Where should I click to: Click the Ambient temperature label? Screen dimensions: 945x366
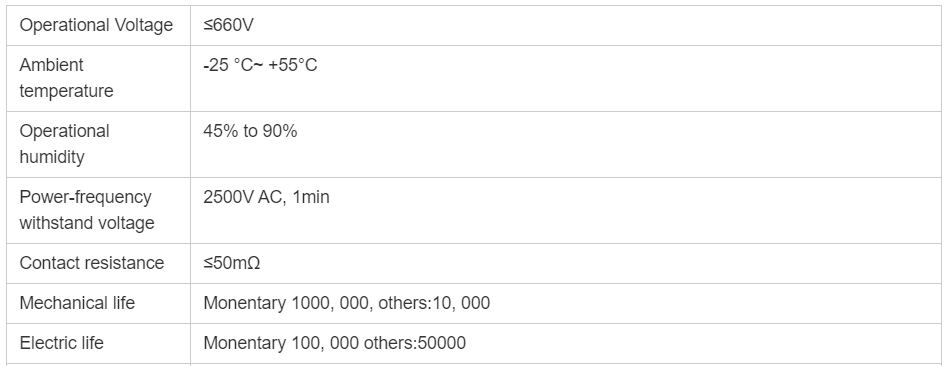66,78
